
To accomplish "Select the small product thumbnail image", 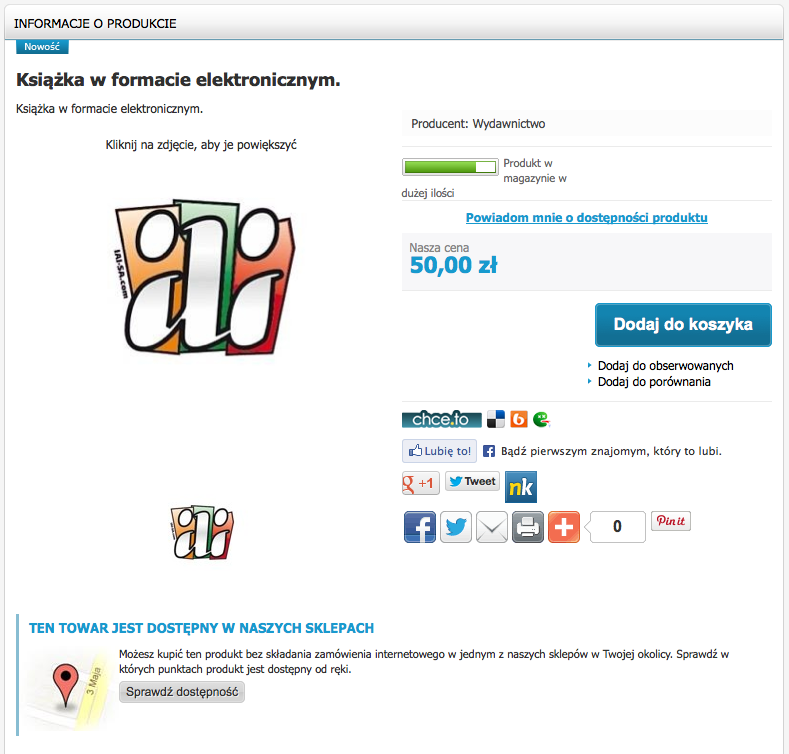I will (202, 533).
